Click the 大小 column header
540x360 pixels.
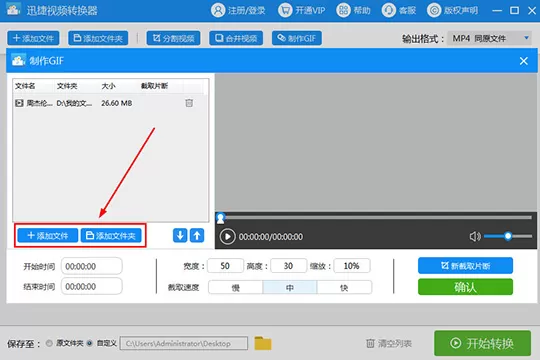click(108, 86)
